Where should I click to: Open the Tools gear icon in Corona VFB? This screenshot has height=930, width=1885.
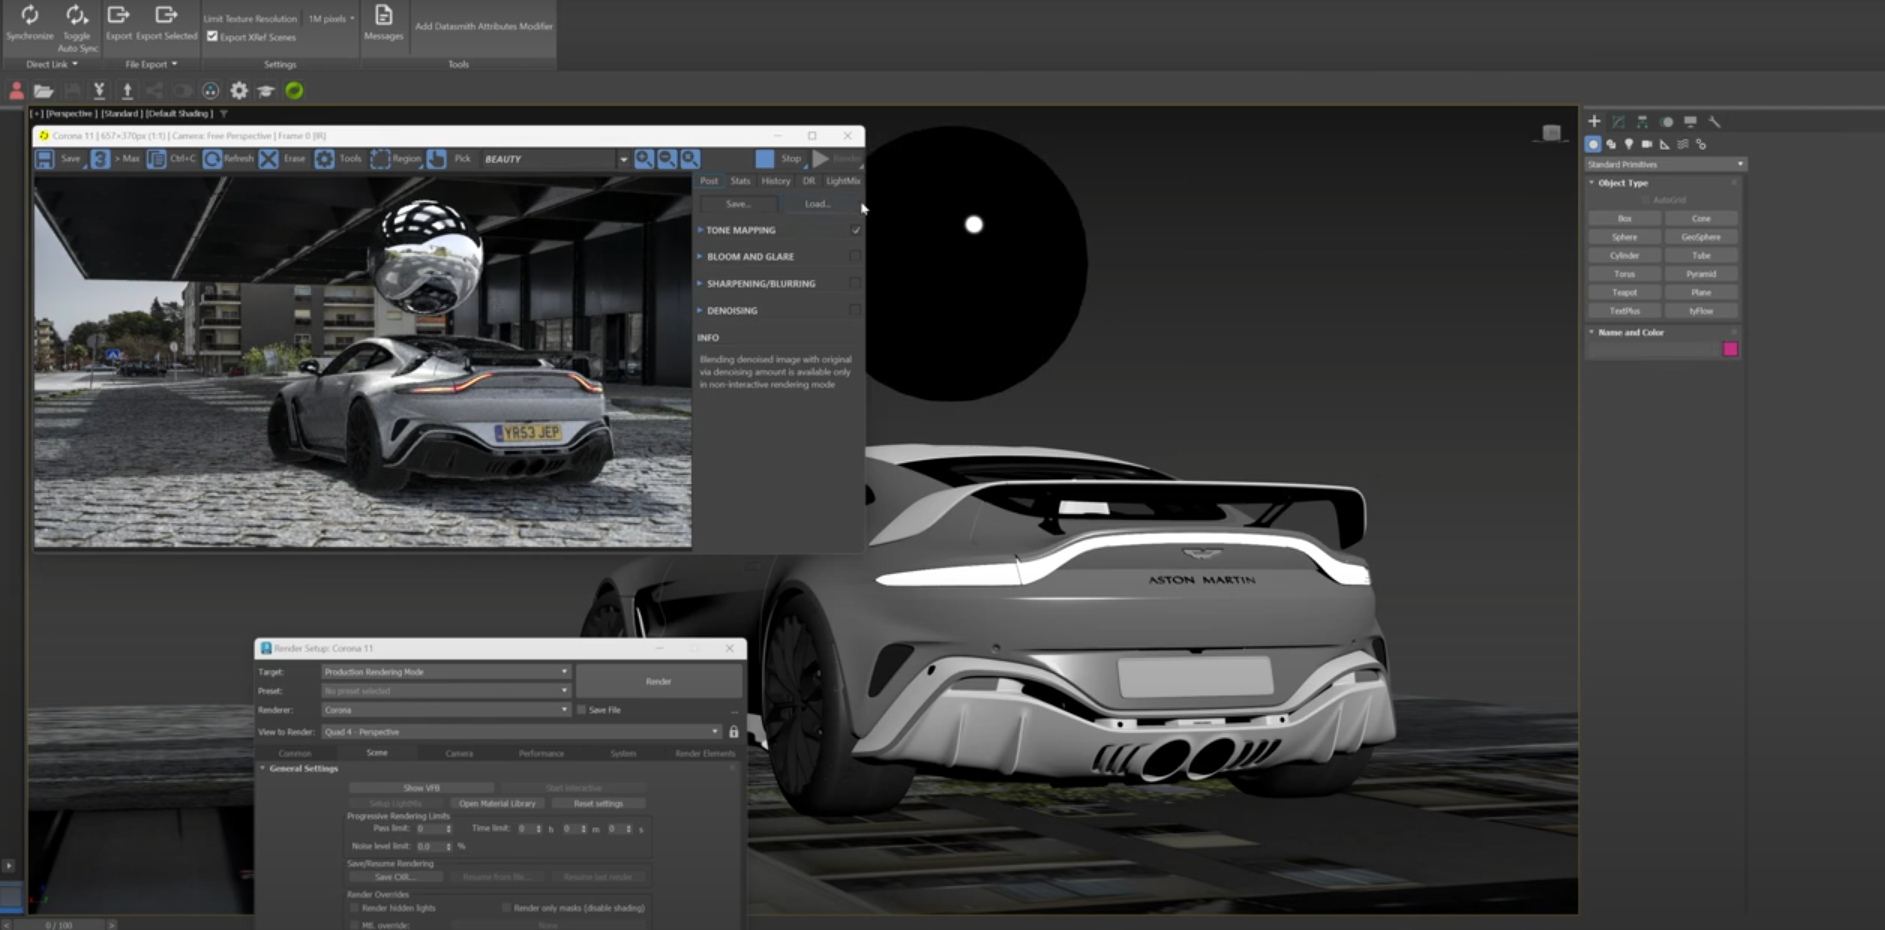tap(324, 159)
